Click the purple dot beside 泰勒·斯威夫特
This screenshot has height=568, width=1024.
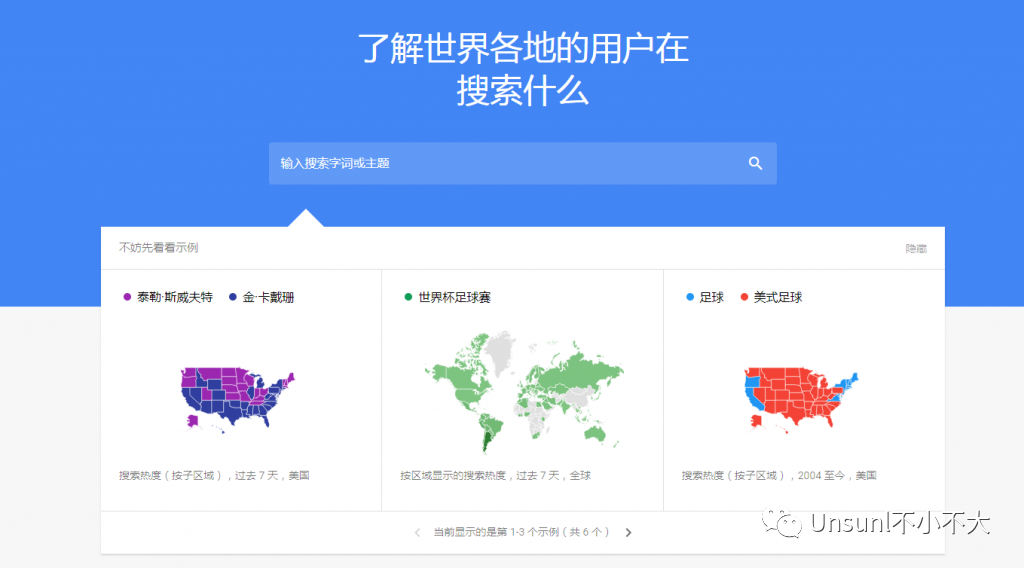pyautogui.click(x=127, y=297)
